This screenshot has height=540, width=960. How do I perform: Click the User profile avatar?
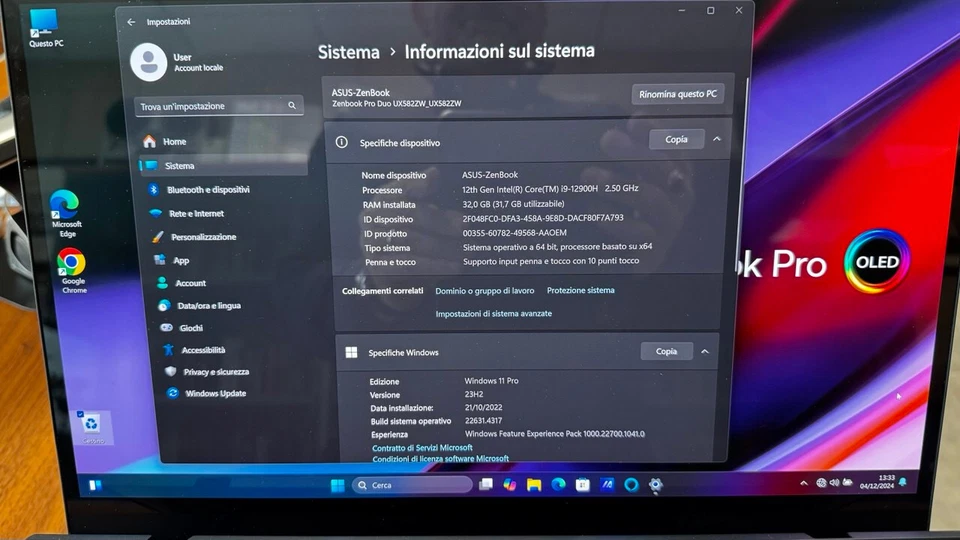click(149, 62)
